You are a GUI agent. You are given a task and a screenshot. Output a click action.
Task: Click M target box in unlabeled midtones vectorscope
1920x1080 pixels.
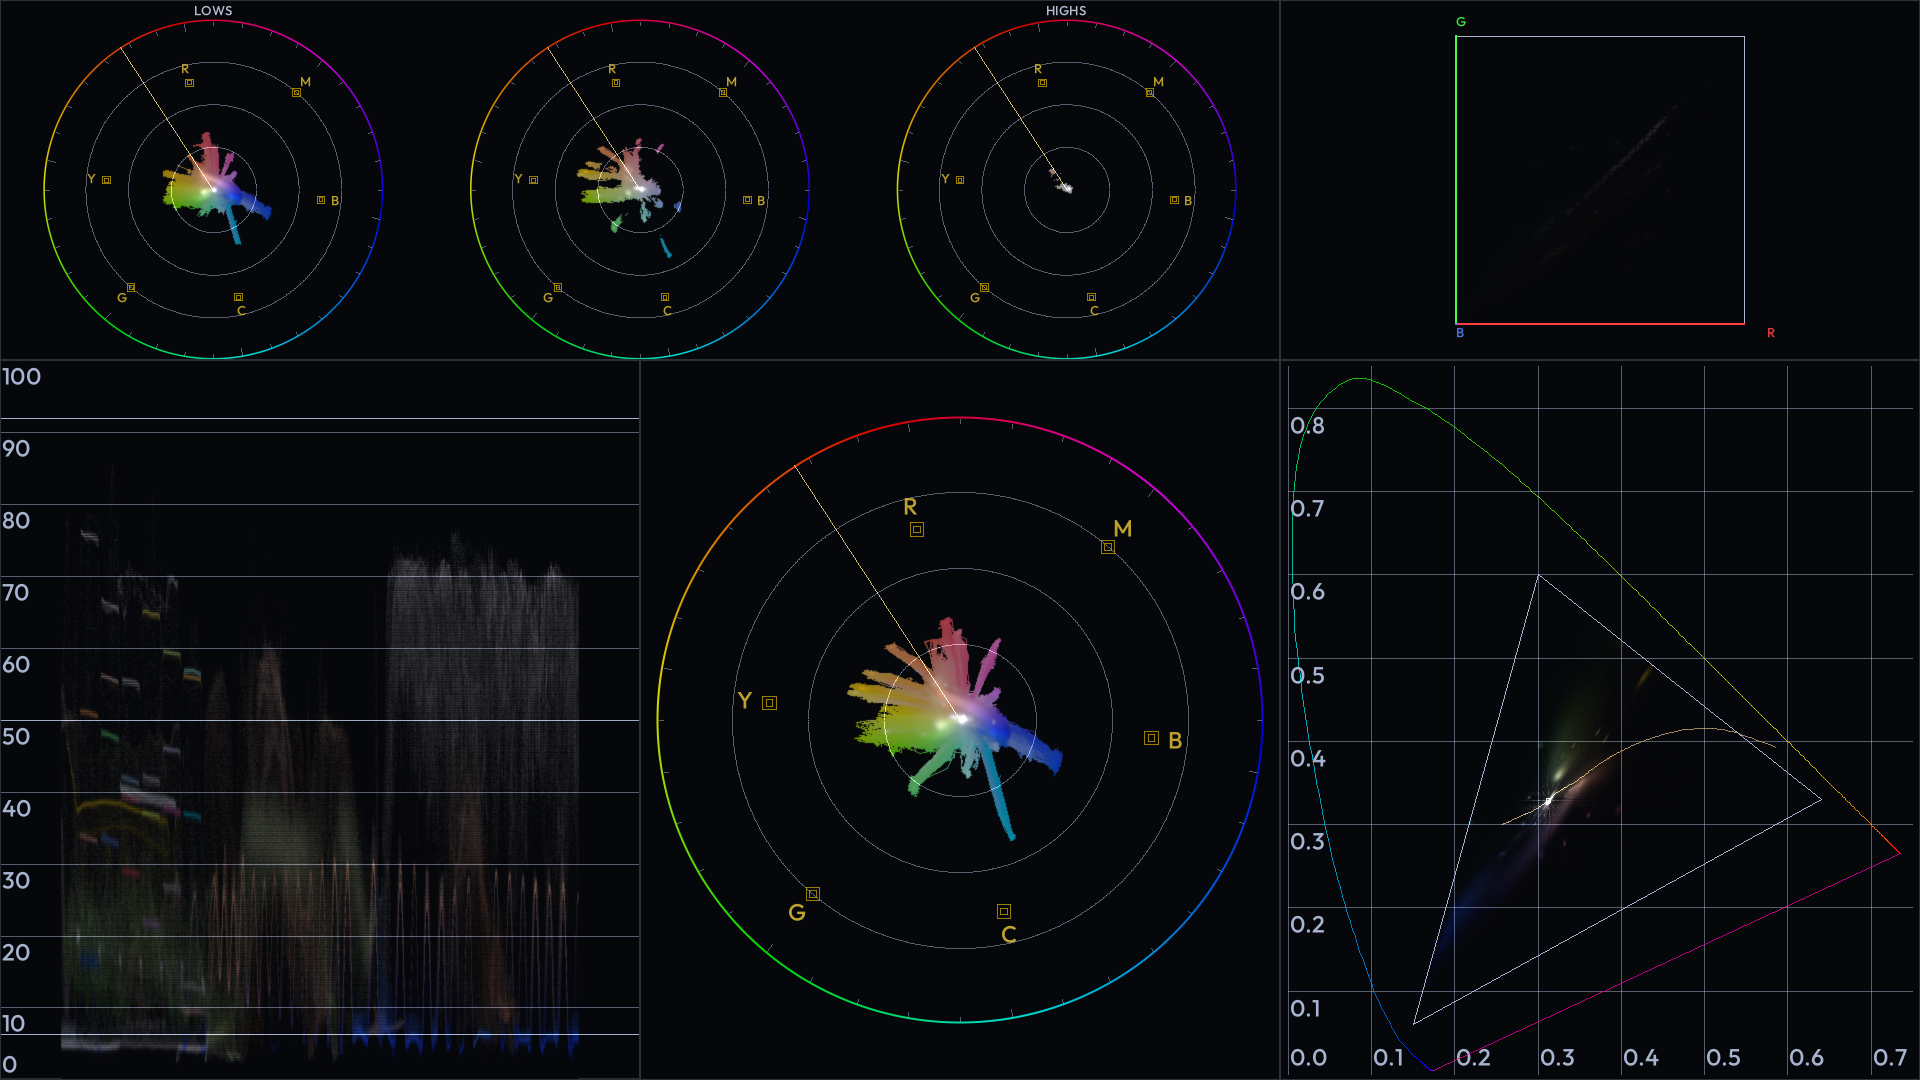(x=722, y=93)
